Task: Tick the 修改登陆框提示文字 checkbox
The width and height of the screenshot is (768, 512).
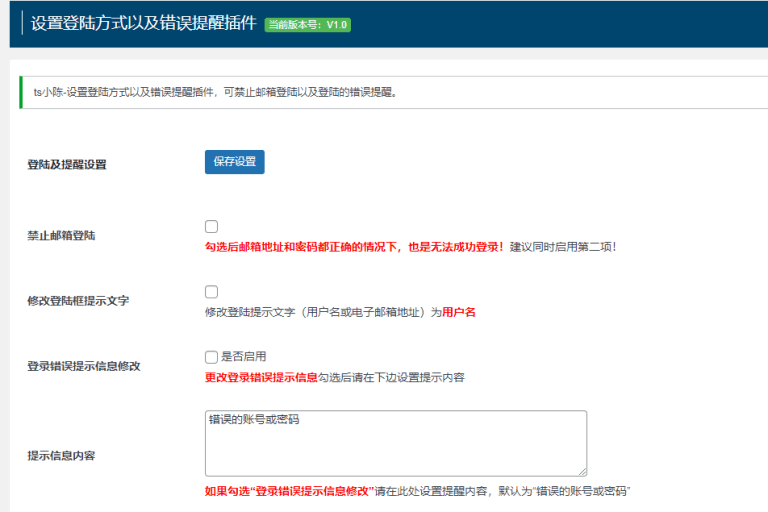Action: [x=212, y=292]
